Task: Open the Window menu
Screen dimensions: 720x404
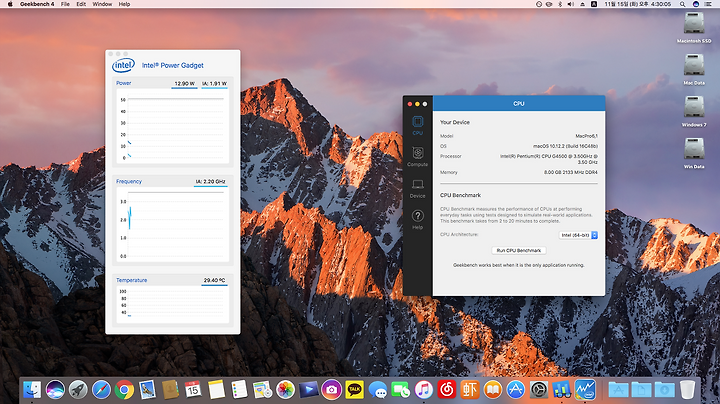Action: (x=102, y=4)
